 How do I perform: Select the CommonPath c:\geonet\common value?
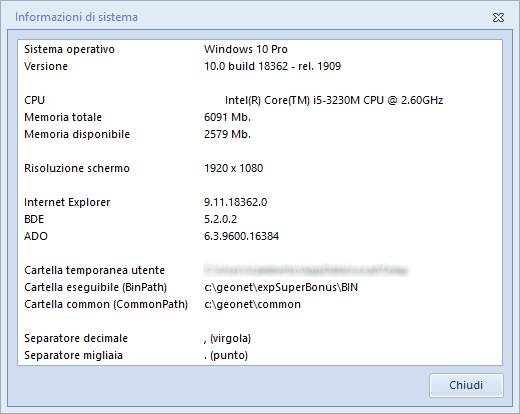pyautogui.click(x=252, y=304)
